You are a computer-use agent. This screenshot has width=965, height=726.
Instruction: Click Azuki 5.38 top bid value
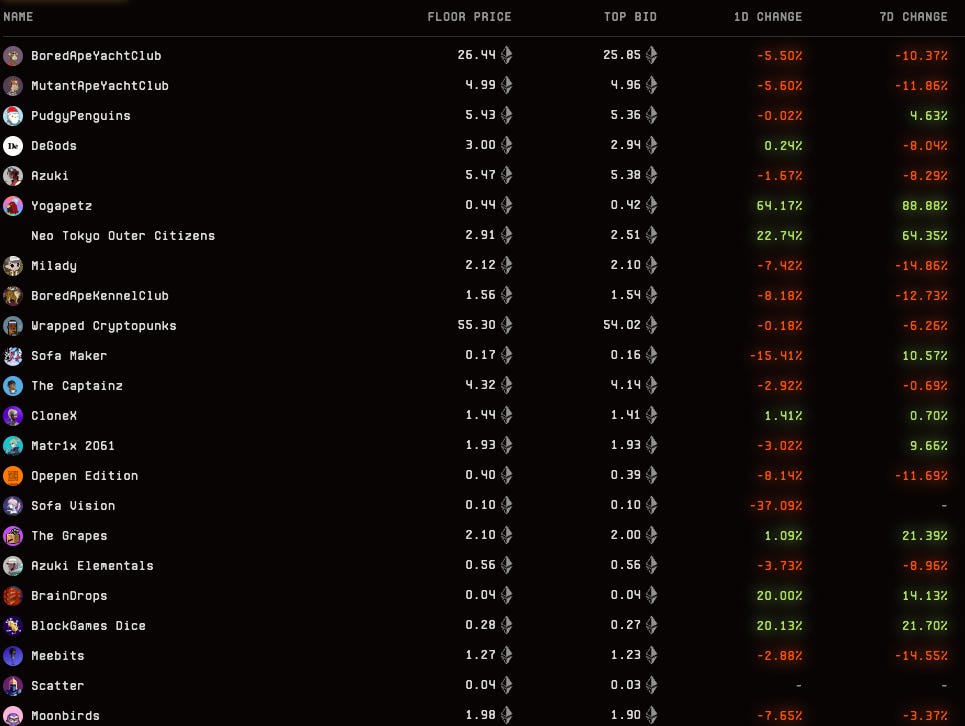coord(625,175)
